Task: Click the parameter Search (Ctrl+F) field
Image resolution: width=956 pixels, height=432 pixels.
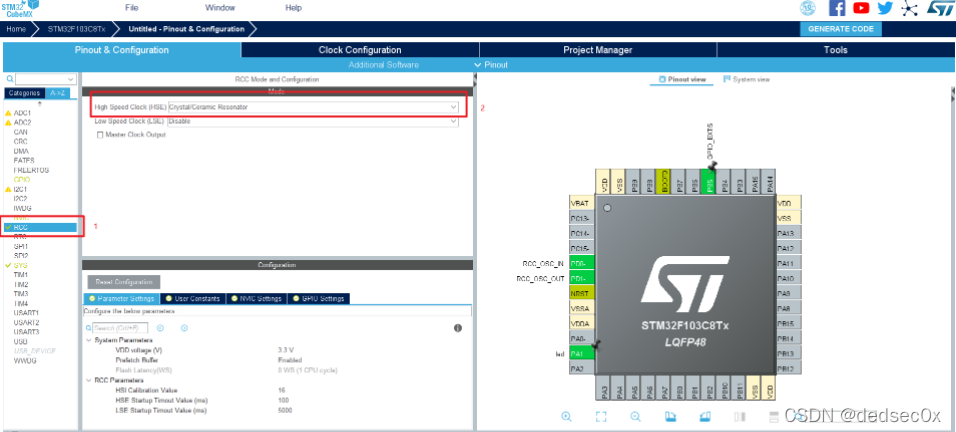Action: pyautogui.click(x=121, y=328)
